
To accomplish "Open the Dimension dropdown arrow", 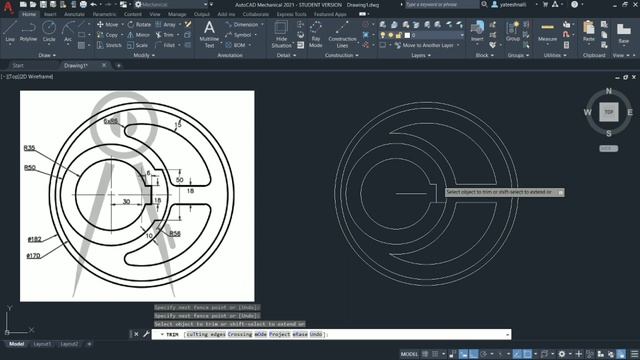I will pyautogui.click(x=262, y=24).
